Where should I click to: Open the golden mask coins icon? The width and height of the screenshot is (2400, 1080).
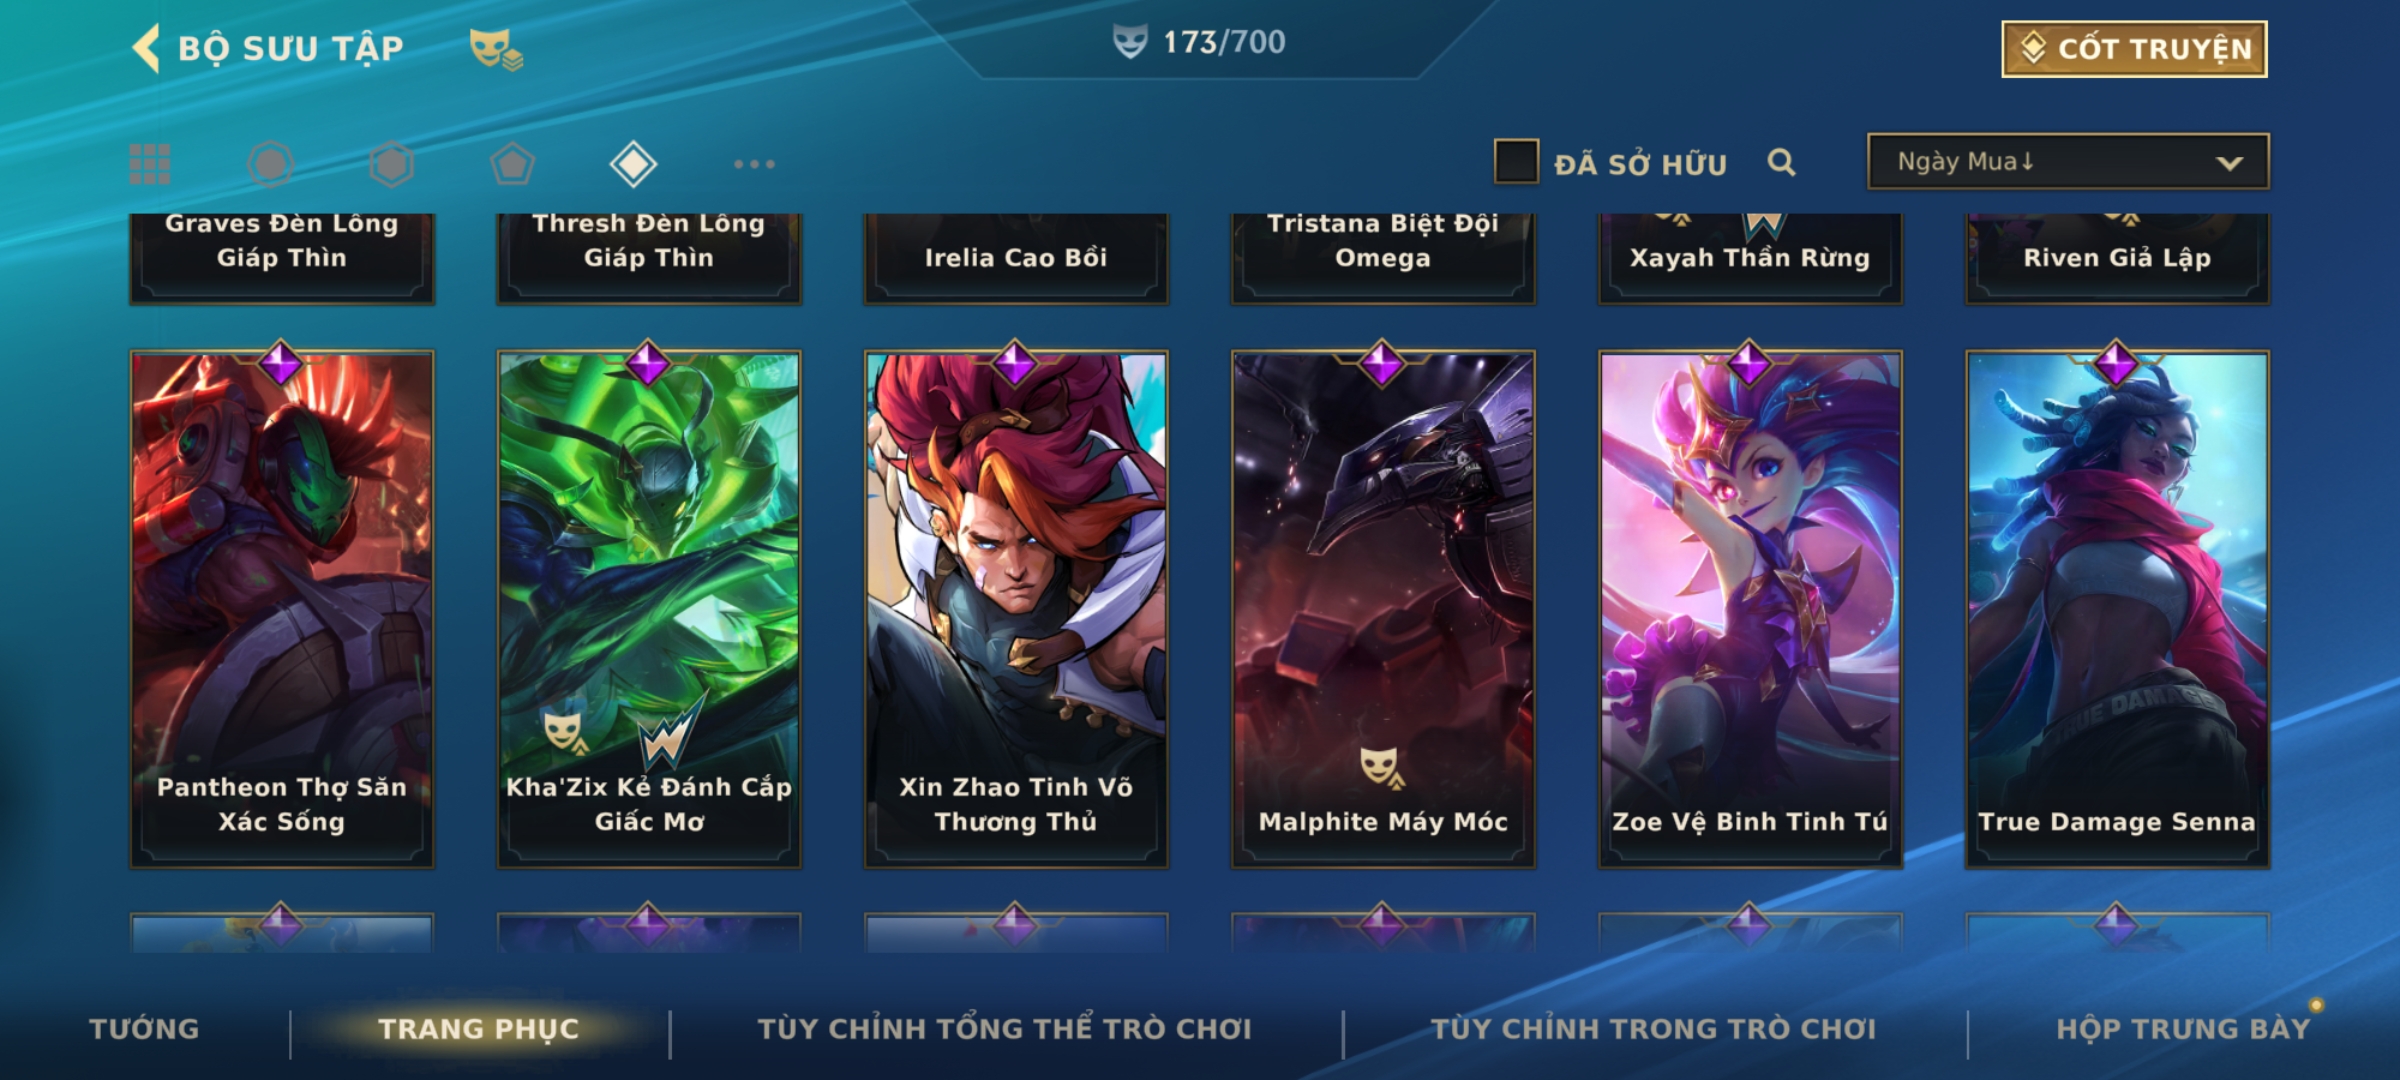pos(496,49)
